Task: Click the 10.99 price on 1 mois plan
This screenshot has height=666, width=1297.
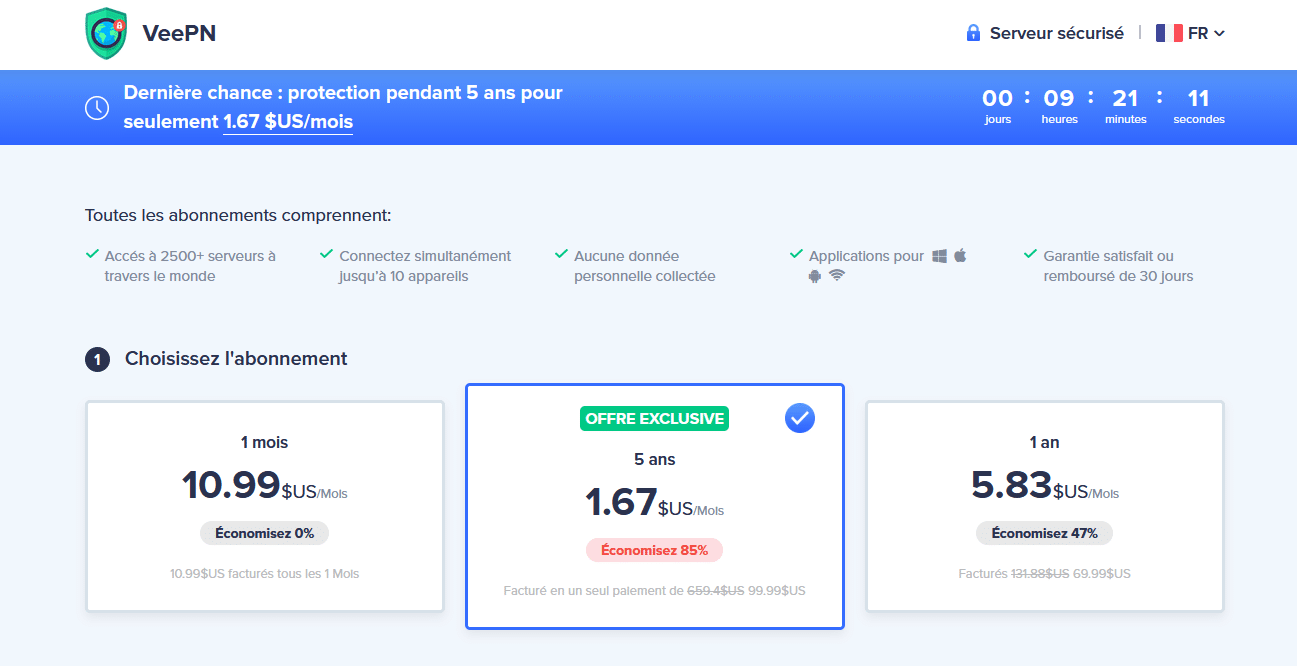Action: coord(230,485)
